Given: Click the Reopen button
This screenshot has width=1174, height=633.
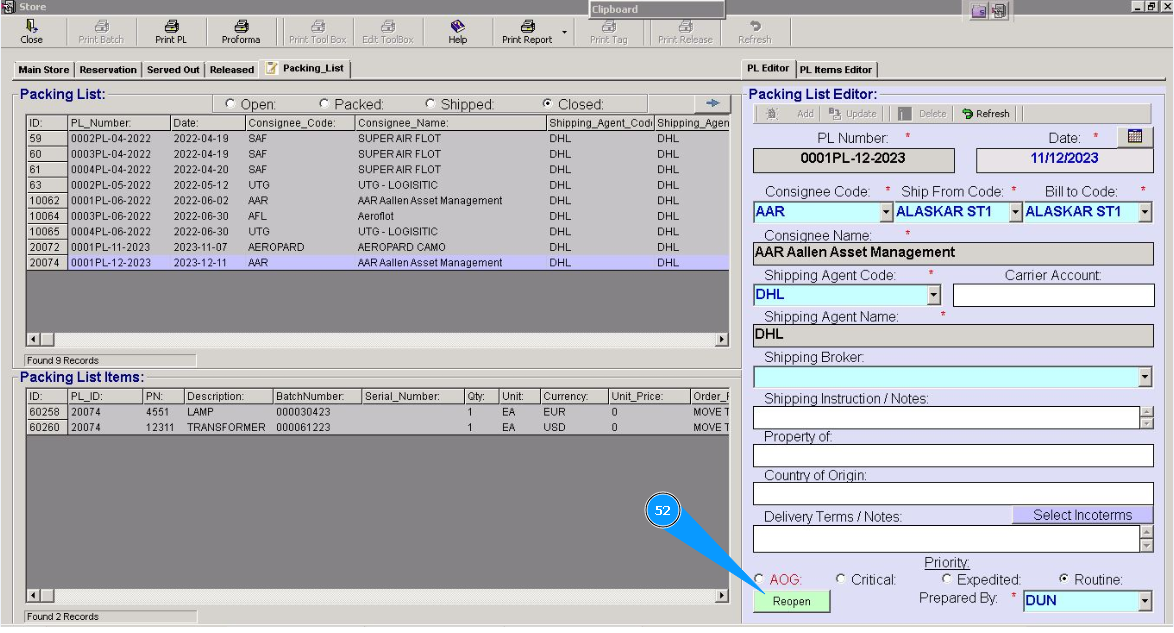Looking at the screenshot, I should [x=791, y=601].
